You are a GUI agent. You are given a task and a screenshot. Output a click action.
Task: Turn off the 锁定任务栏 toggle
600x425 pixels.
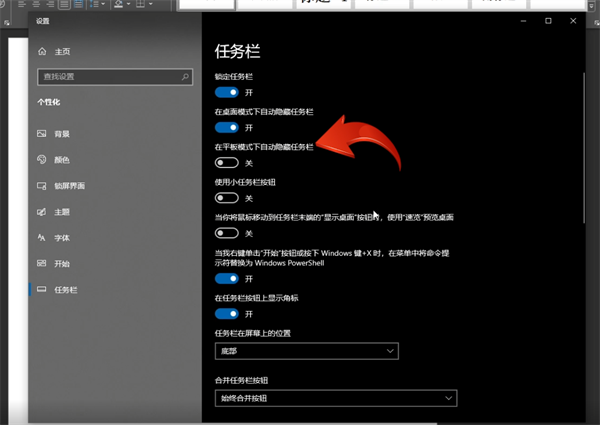(x=227, y=92)
